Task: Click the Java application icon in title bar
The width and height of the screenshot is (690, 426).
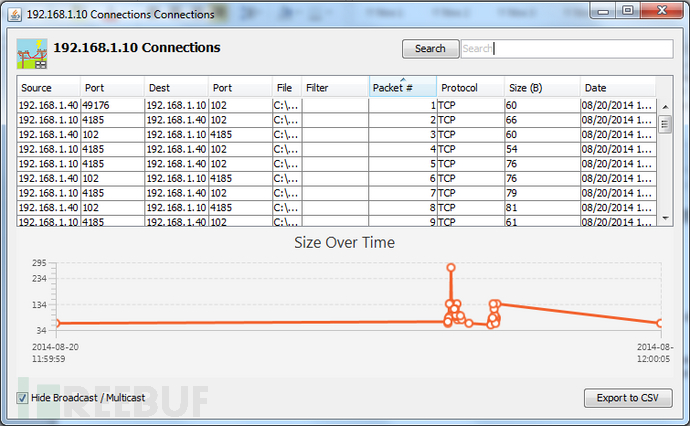Action: pyautogui.click(x=14, y=15)
